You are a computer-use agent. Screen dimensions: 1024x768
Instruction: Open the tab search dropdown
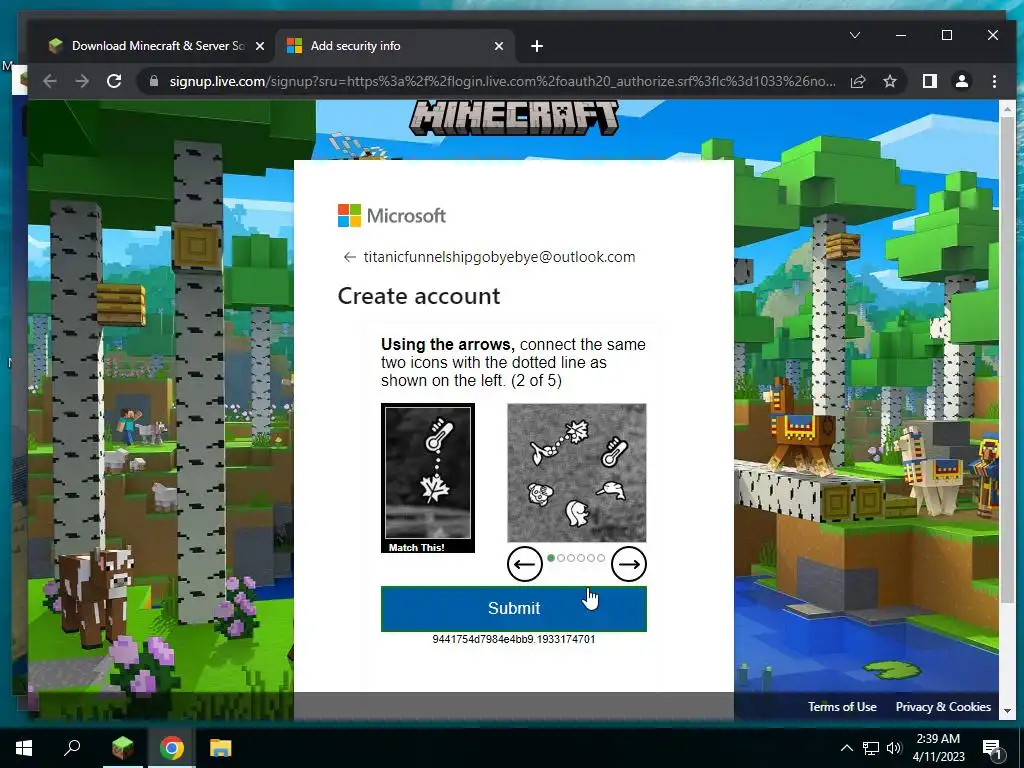855,35
